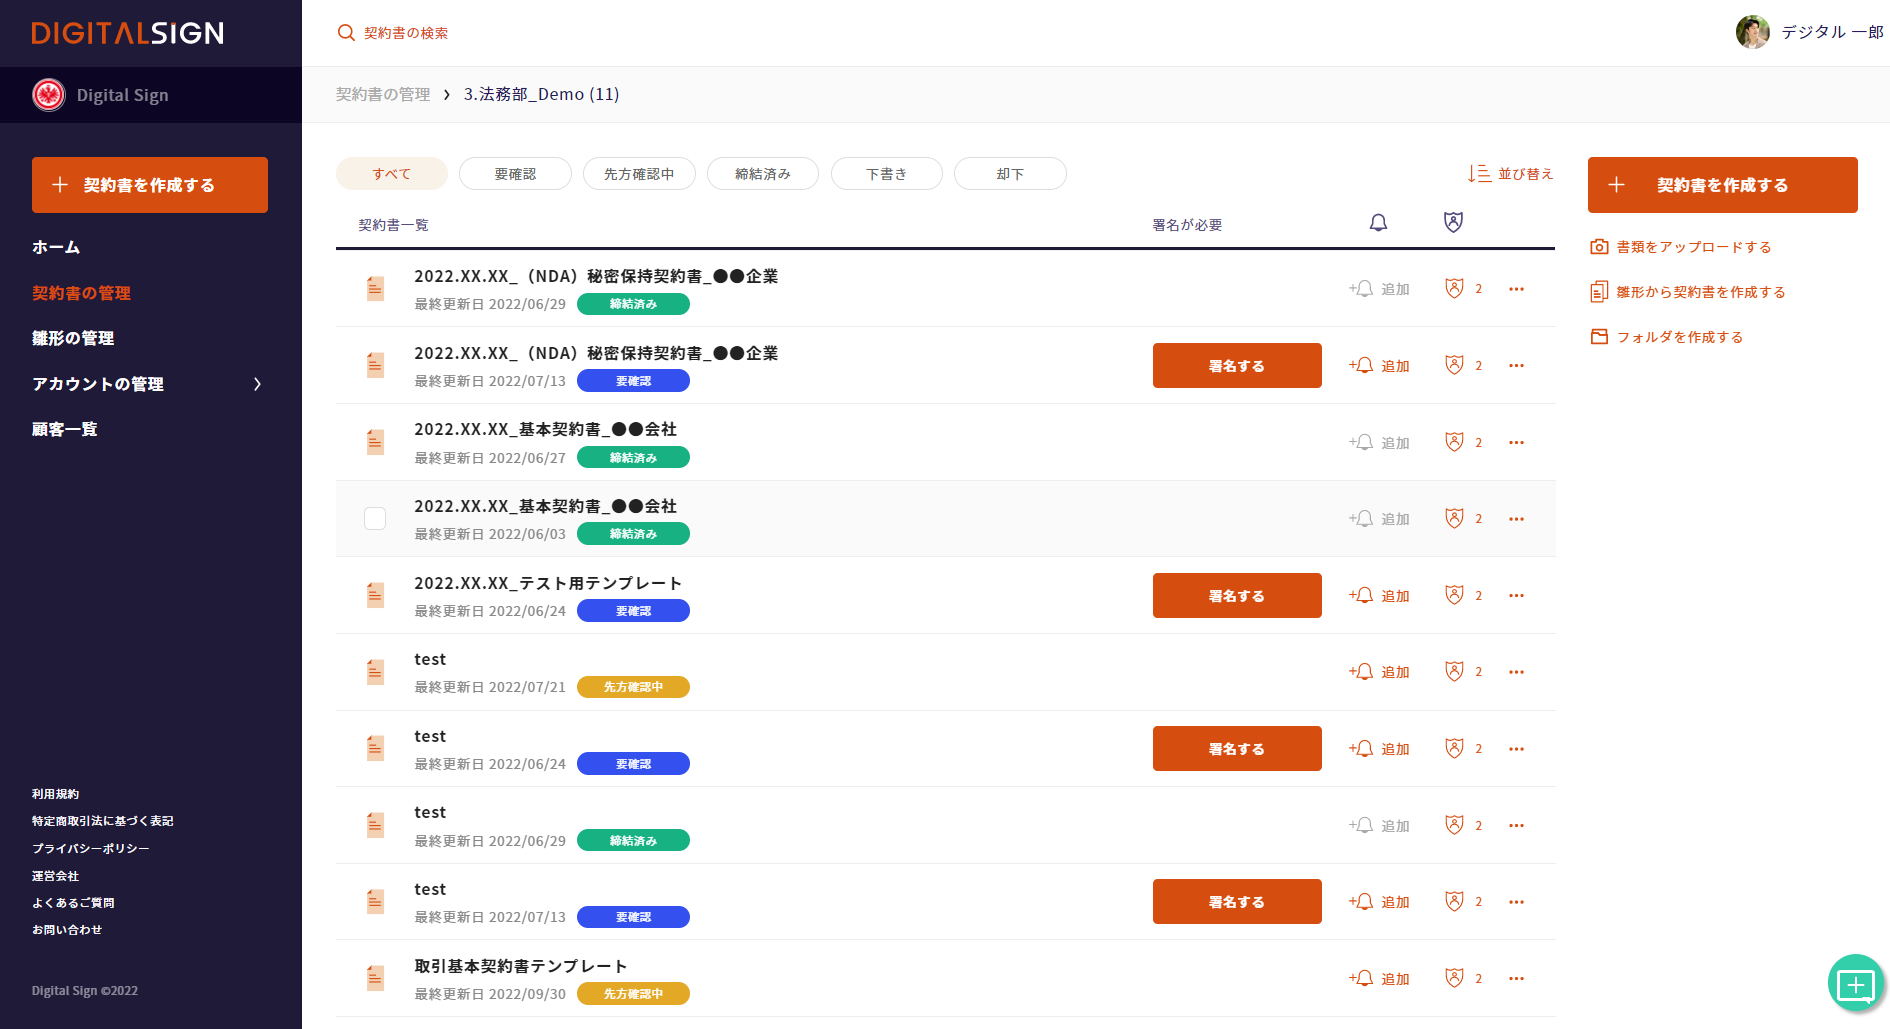
Task: Open 雛形の管理 in the sidebar
Action: (73, 338)
